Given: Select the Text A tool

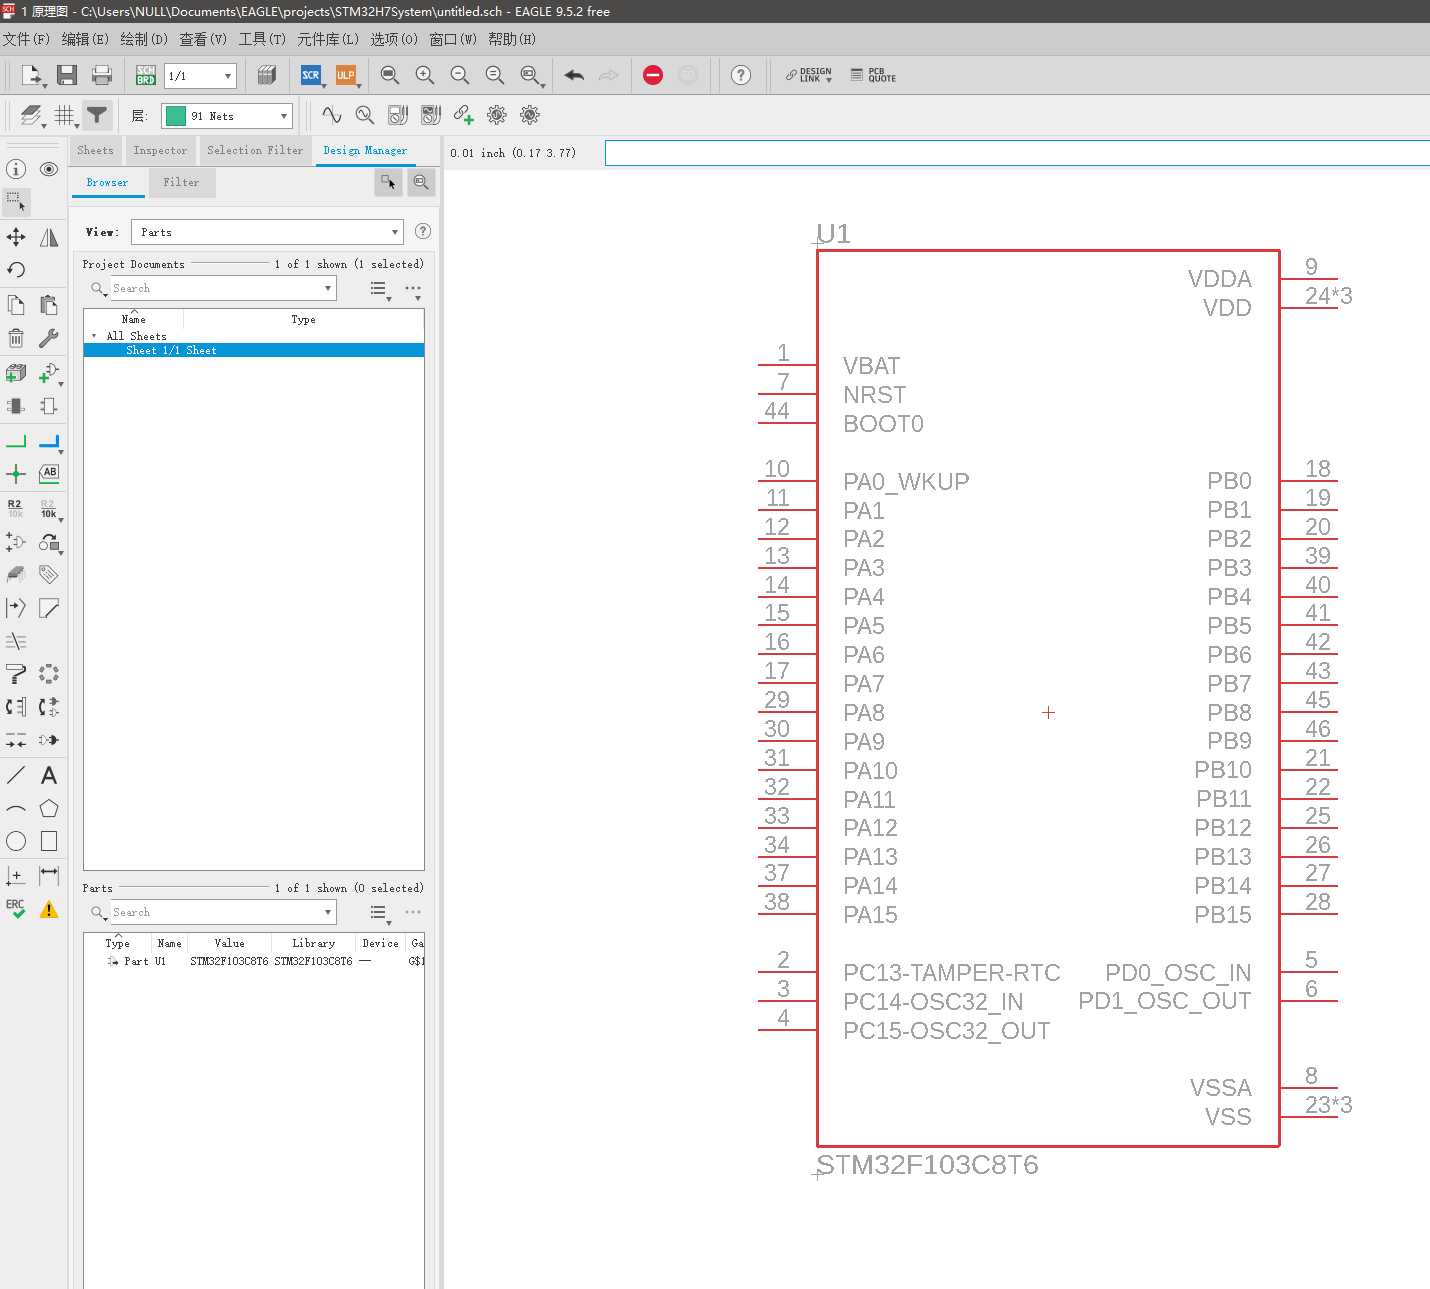Looking at the screenshot, I should point(49,775).
